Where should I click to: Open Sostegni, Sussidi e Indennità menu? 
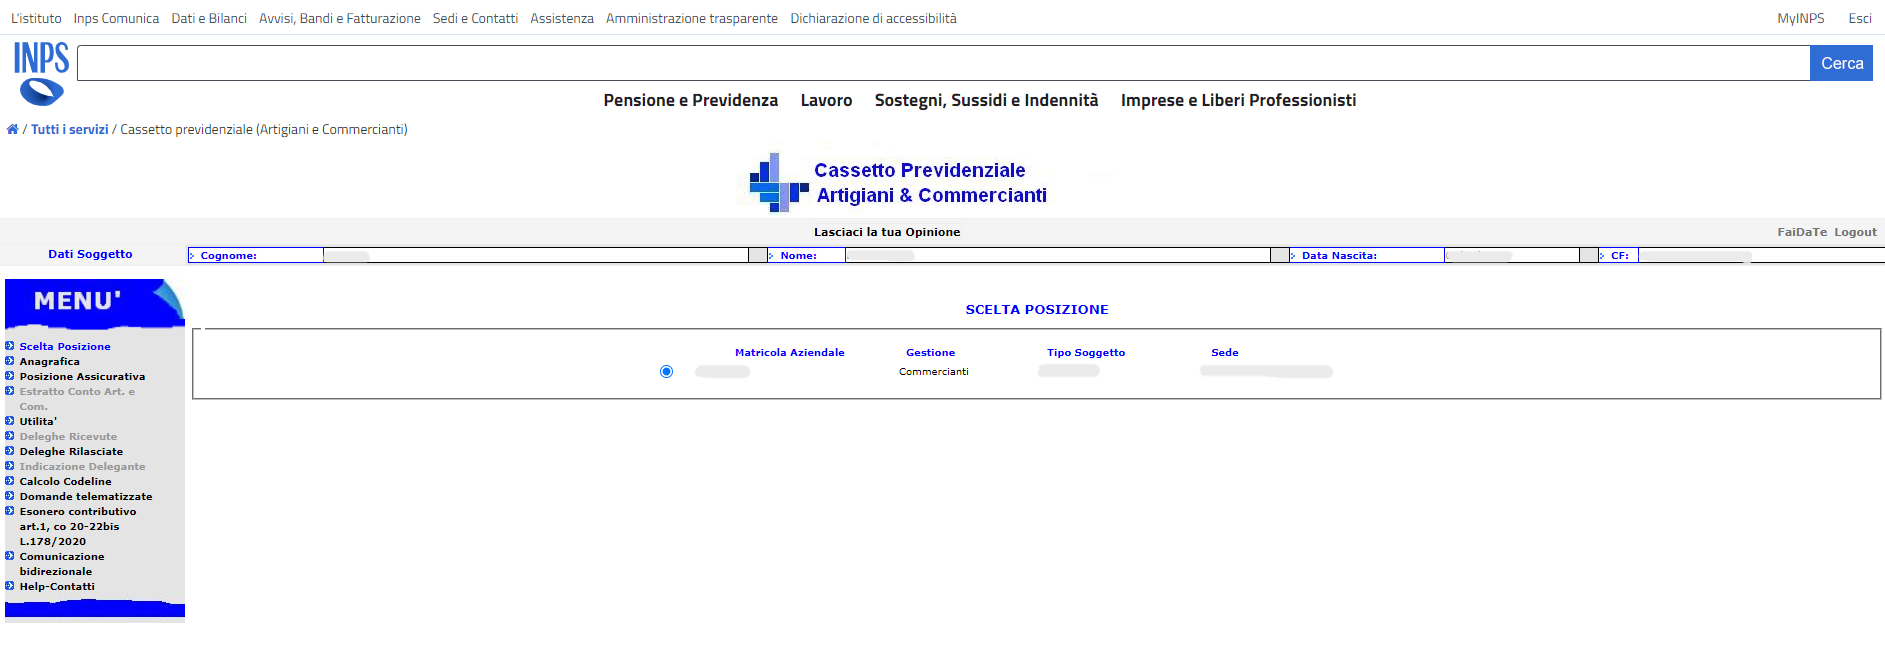[986, 100]
